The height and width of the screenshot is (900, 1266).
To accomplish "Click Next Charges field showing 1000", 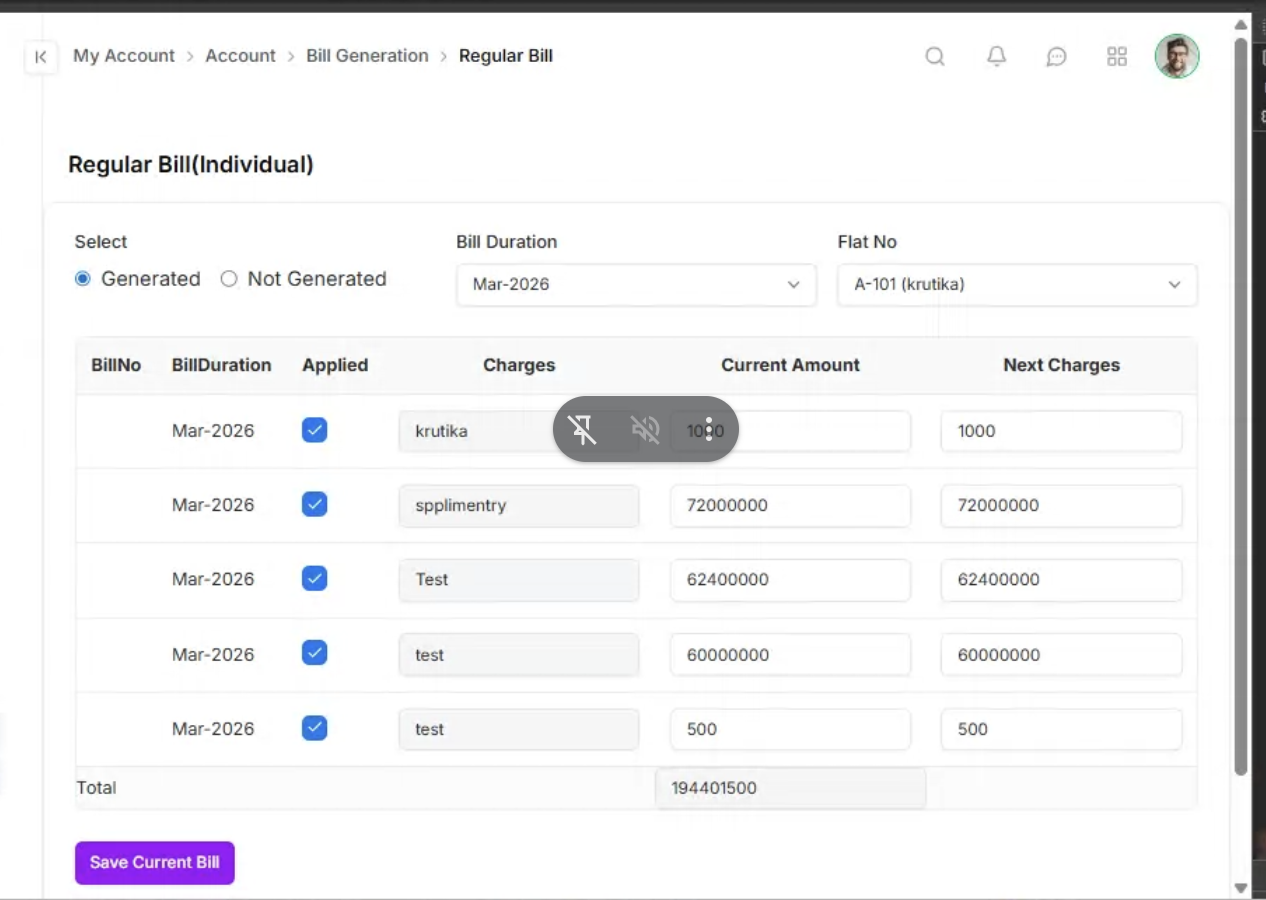I will 1061,431.
